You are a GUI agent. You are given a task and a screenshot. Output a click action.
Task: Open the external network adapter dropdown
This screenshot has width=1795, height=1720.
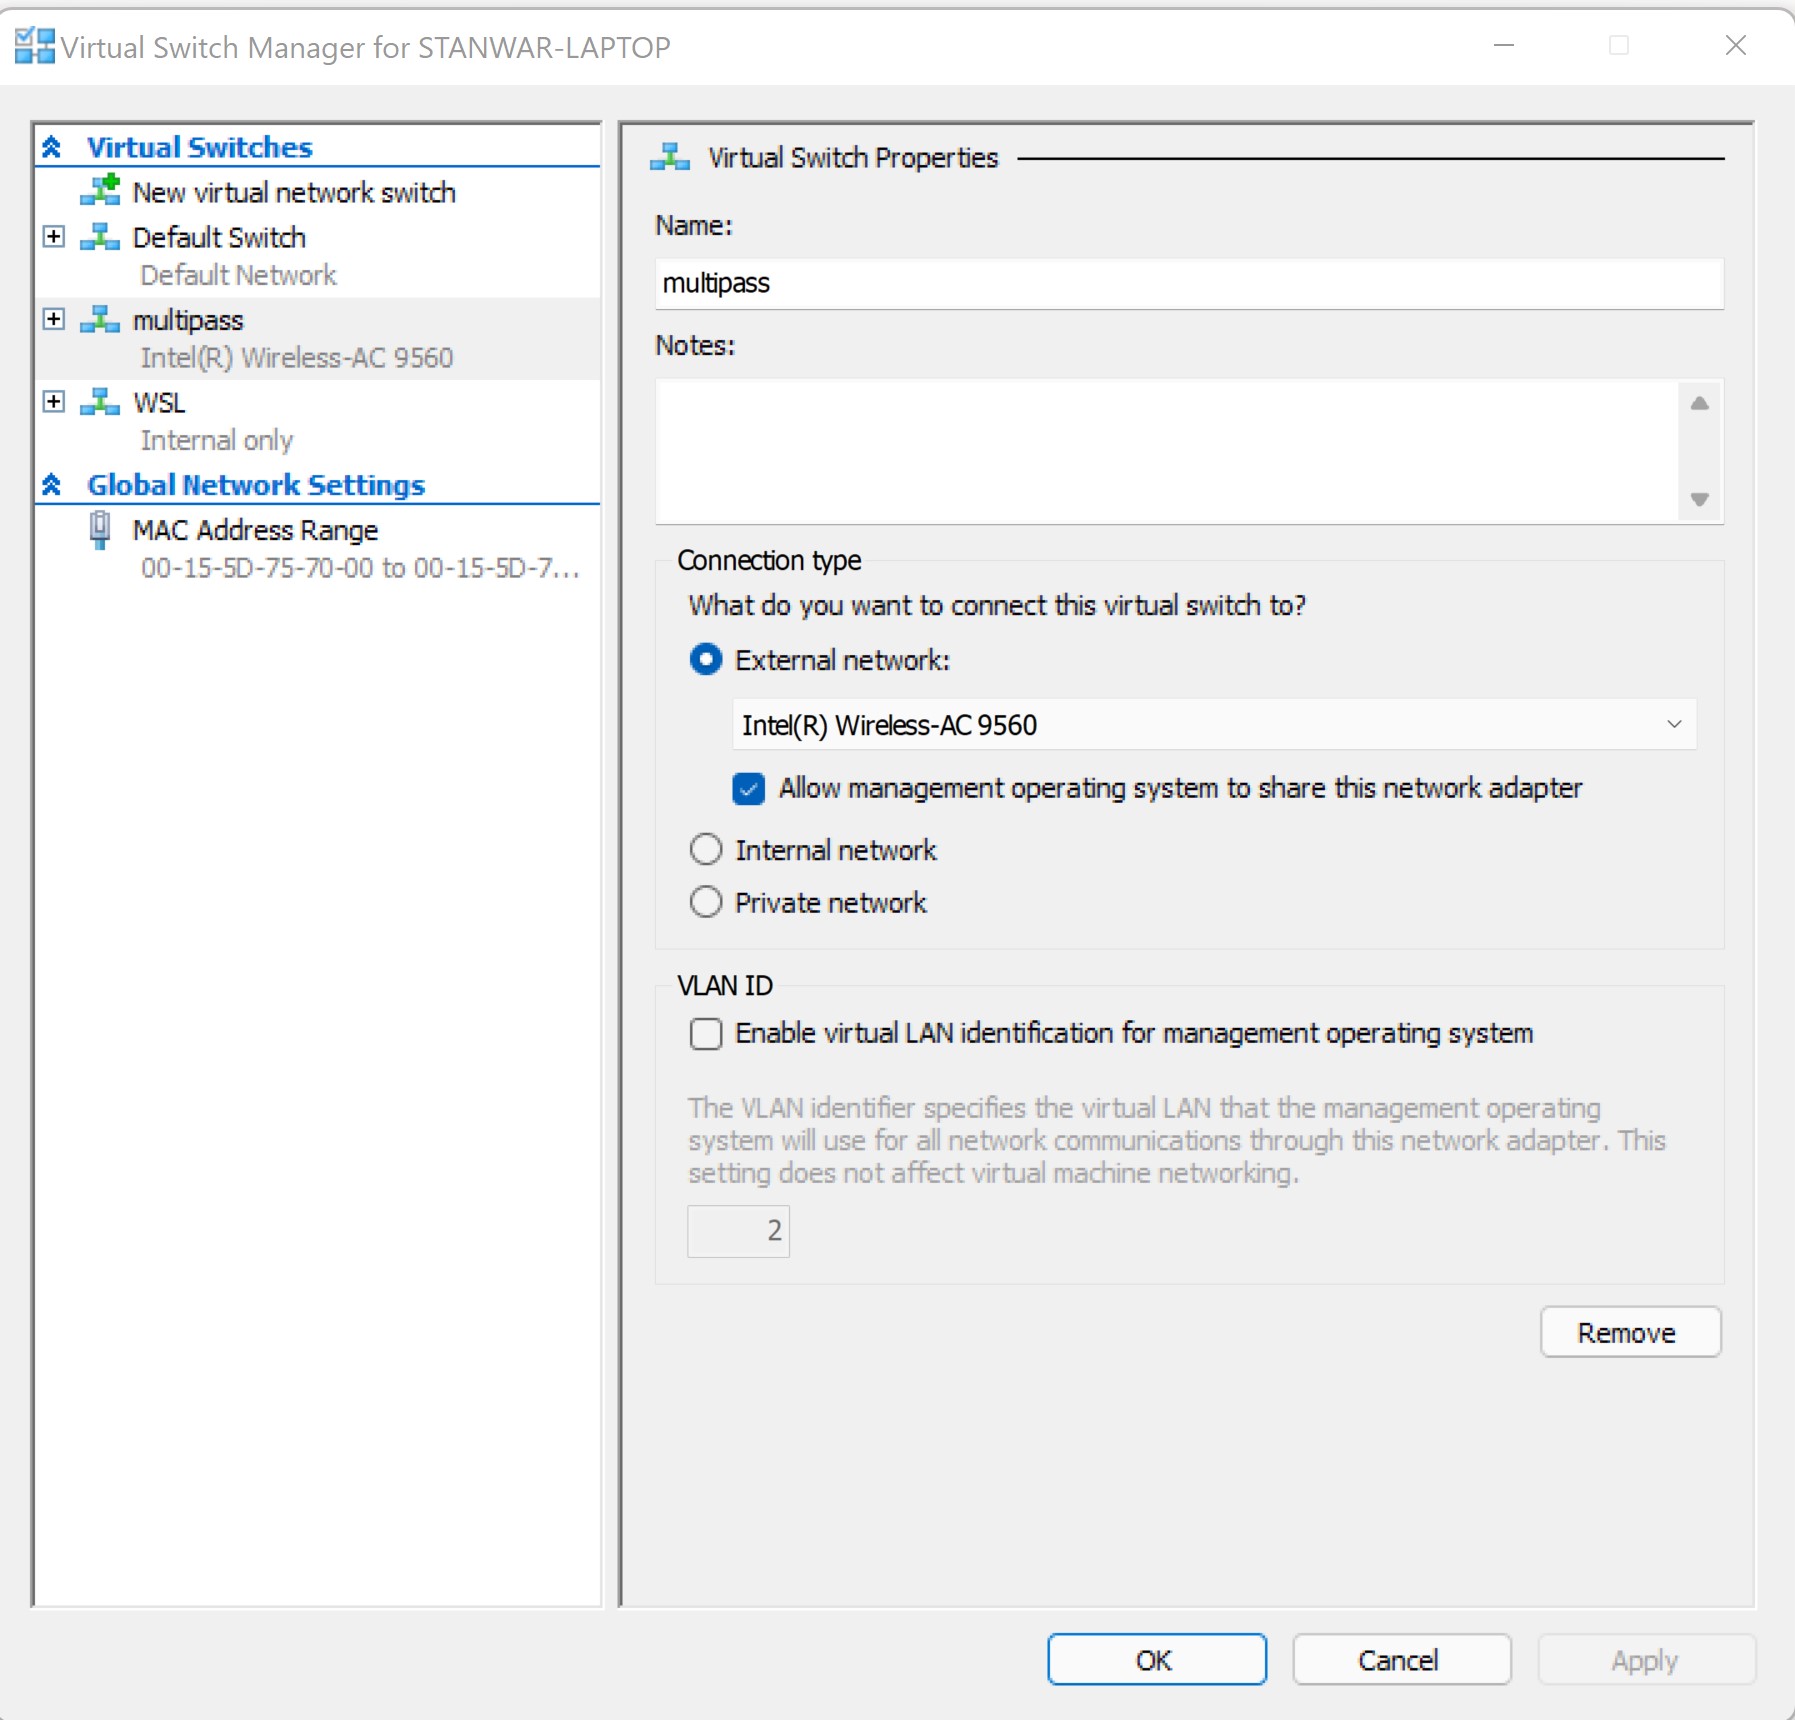tap(1214, 724)
